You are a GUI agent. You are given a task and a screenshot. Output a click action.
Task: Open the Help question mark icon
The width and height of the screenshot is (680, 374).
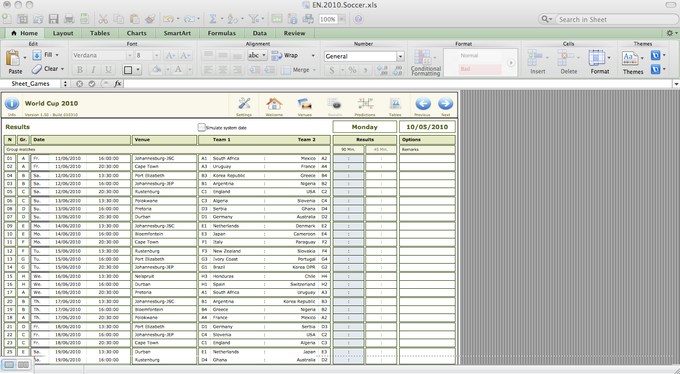tap(358, 19)
